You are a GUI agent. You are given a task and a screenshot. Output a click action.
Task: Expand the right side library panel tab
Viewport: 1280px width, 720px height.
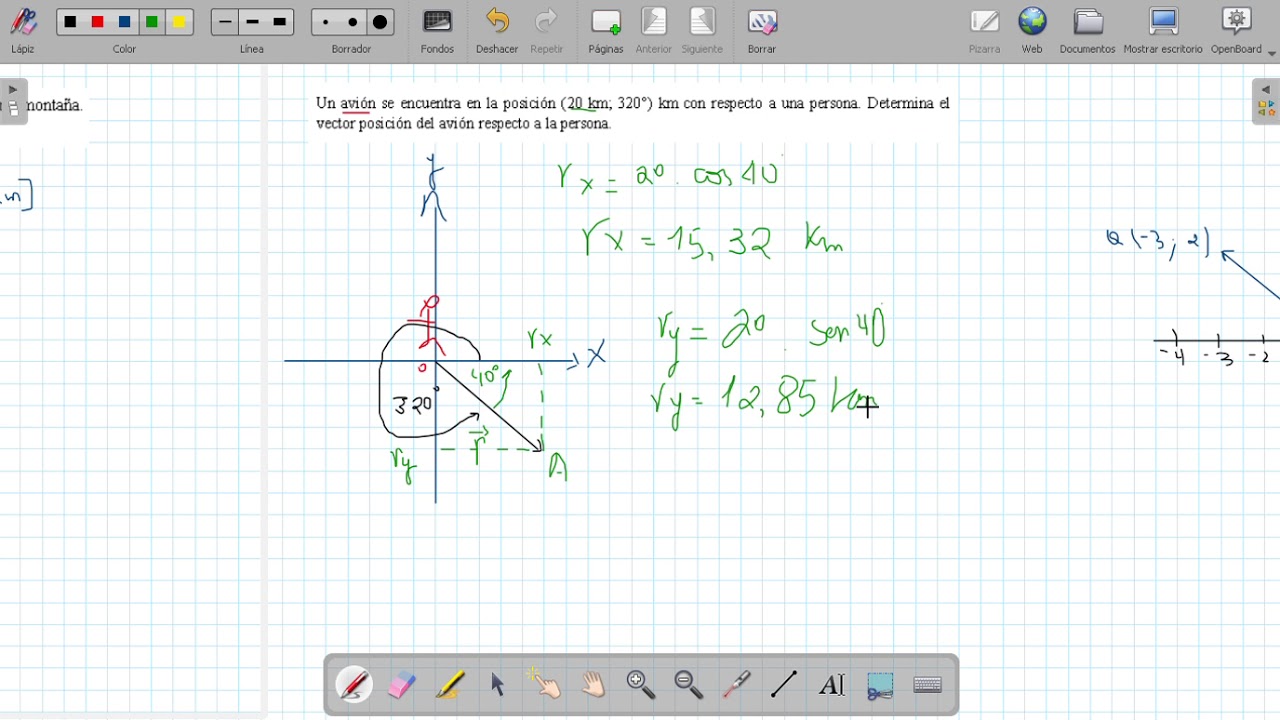1266,101
